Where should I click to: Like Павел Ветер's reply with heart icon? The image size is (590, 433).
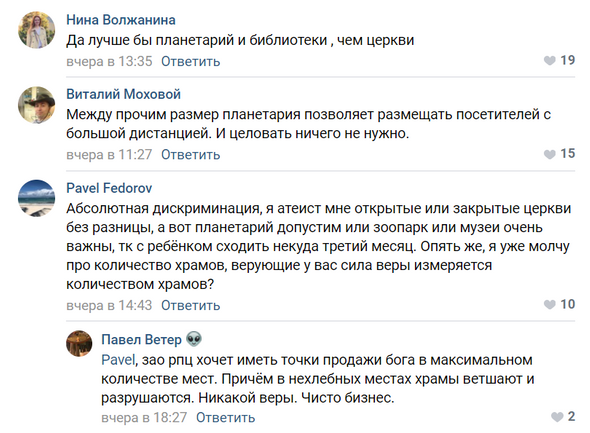[557, 416]
